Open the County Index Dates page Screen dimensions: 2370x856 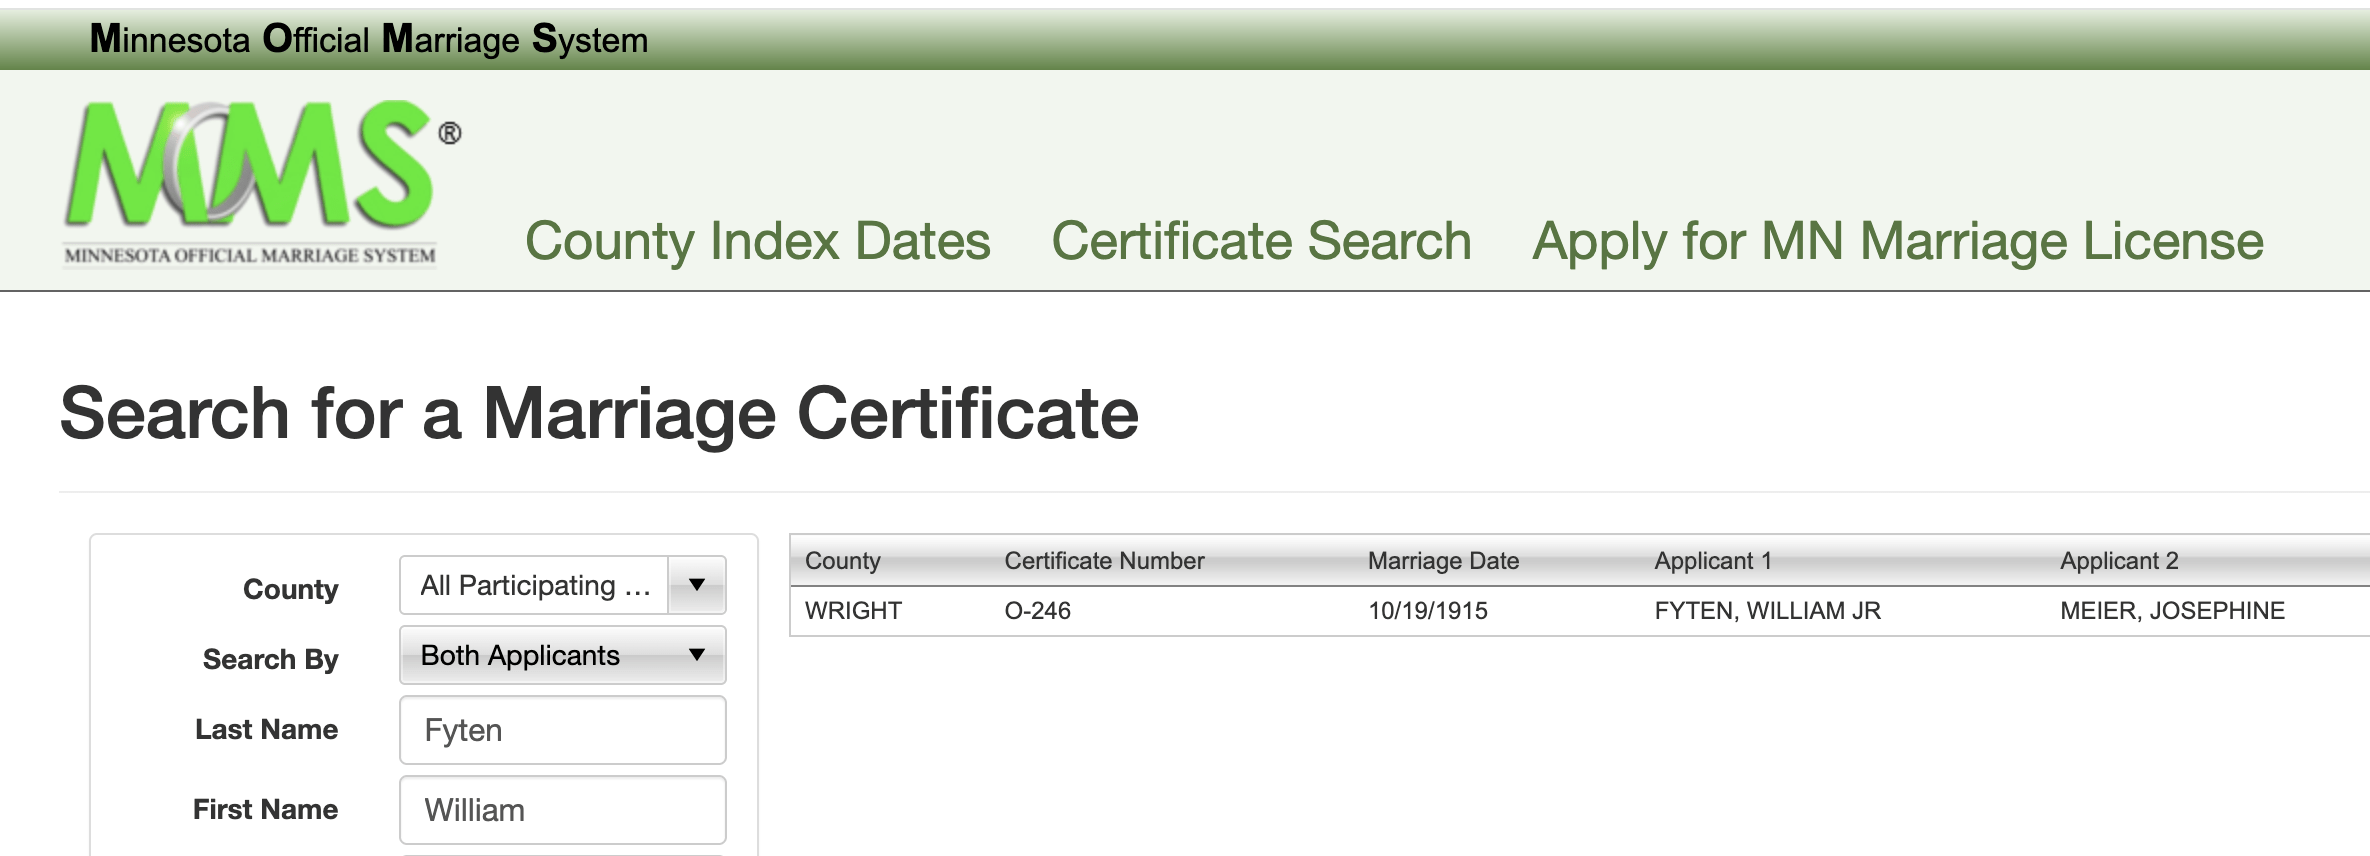[x=757, y=242]
